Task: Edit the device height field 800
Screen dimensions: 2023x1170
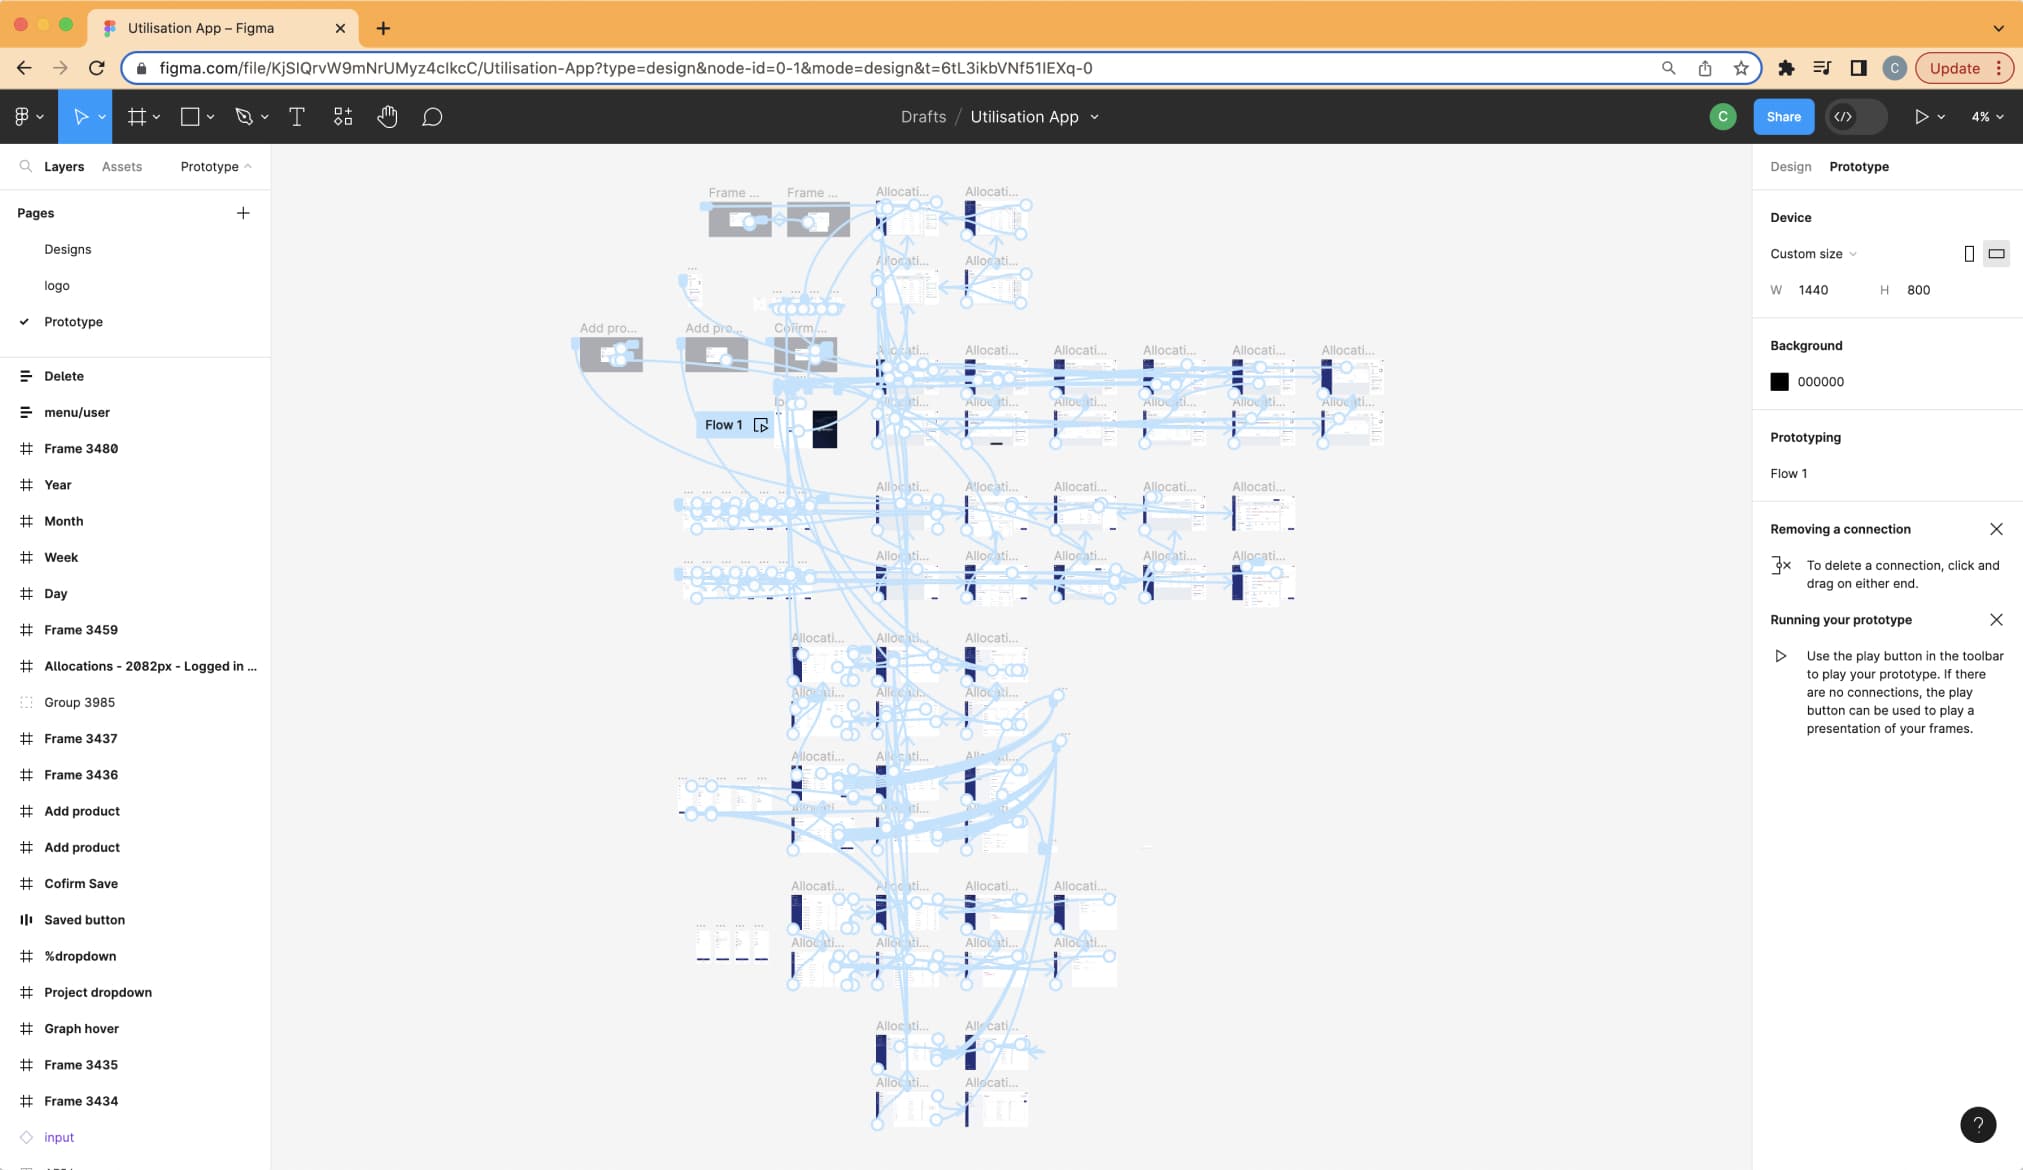Action: 1918,290
